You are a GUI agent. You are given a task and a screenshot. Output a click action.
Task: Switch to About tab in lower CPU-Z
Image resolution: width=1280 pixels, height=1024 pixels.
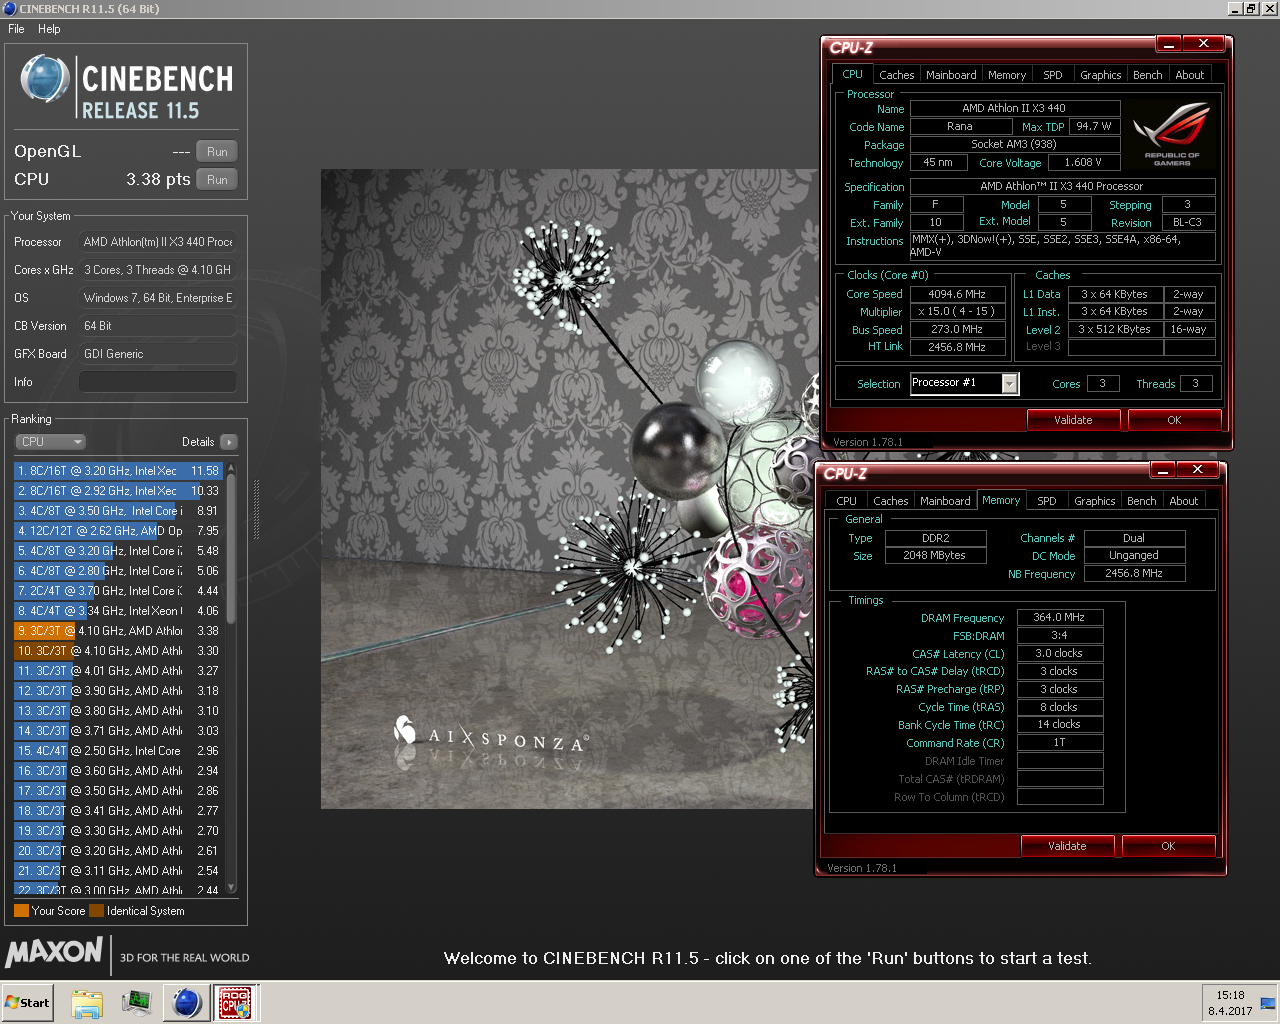tap(1184, 501)
